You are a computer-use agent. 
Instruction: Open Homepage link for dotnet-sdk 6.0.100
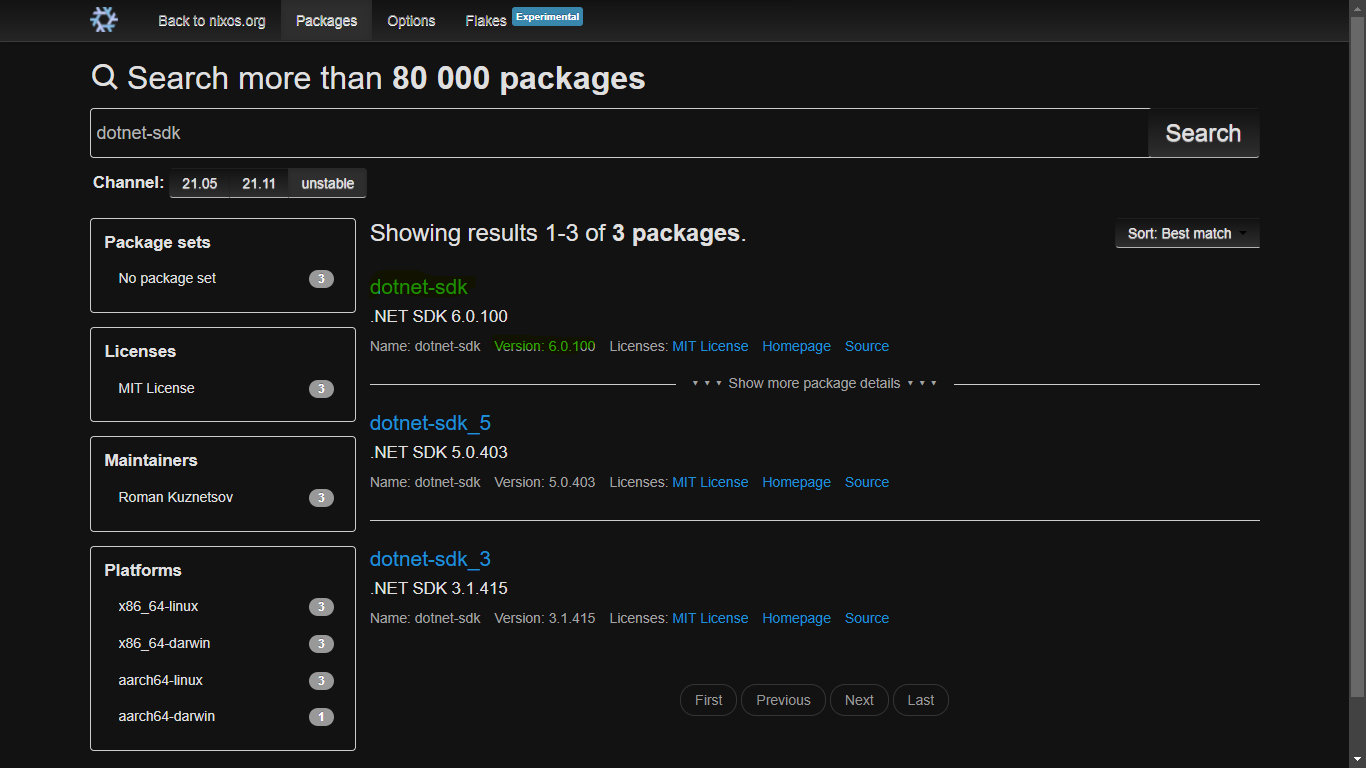tap(796, 346)
